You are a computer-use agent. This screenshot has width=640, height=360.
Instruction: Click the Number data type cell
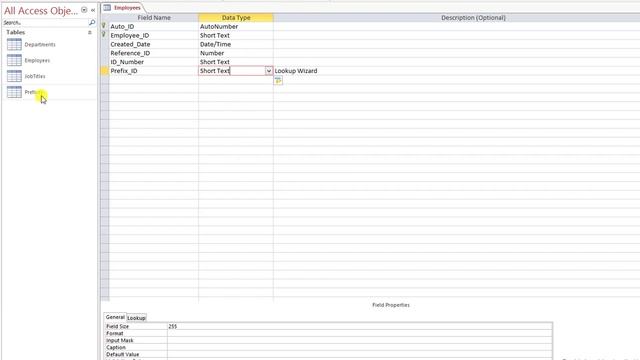tap(236, 53)
